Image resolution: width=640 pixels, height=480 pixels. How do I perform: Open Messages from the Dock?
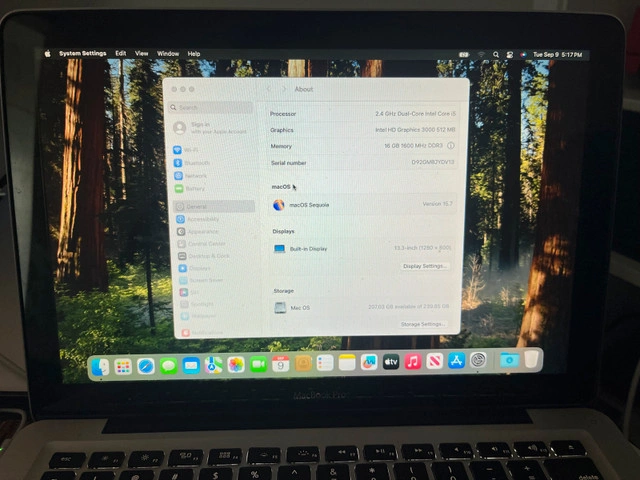point(168,365)
